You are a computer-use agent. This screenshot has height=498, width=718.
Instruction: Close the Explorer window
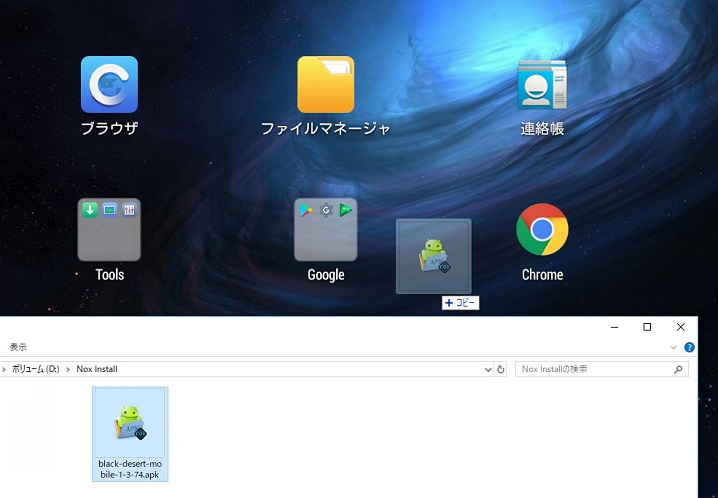[681, 327]
